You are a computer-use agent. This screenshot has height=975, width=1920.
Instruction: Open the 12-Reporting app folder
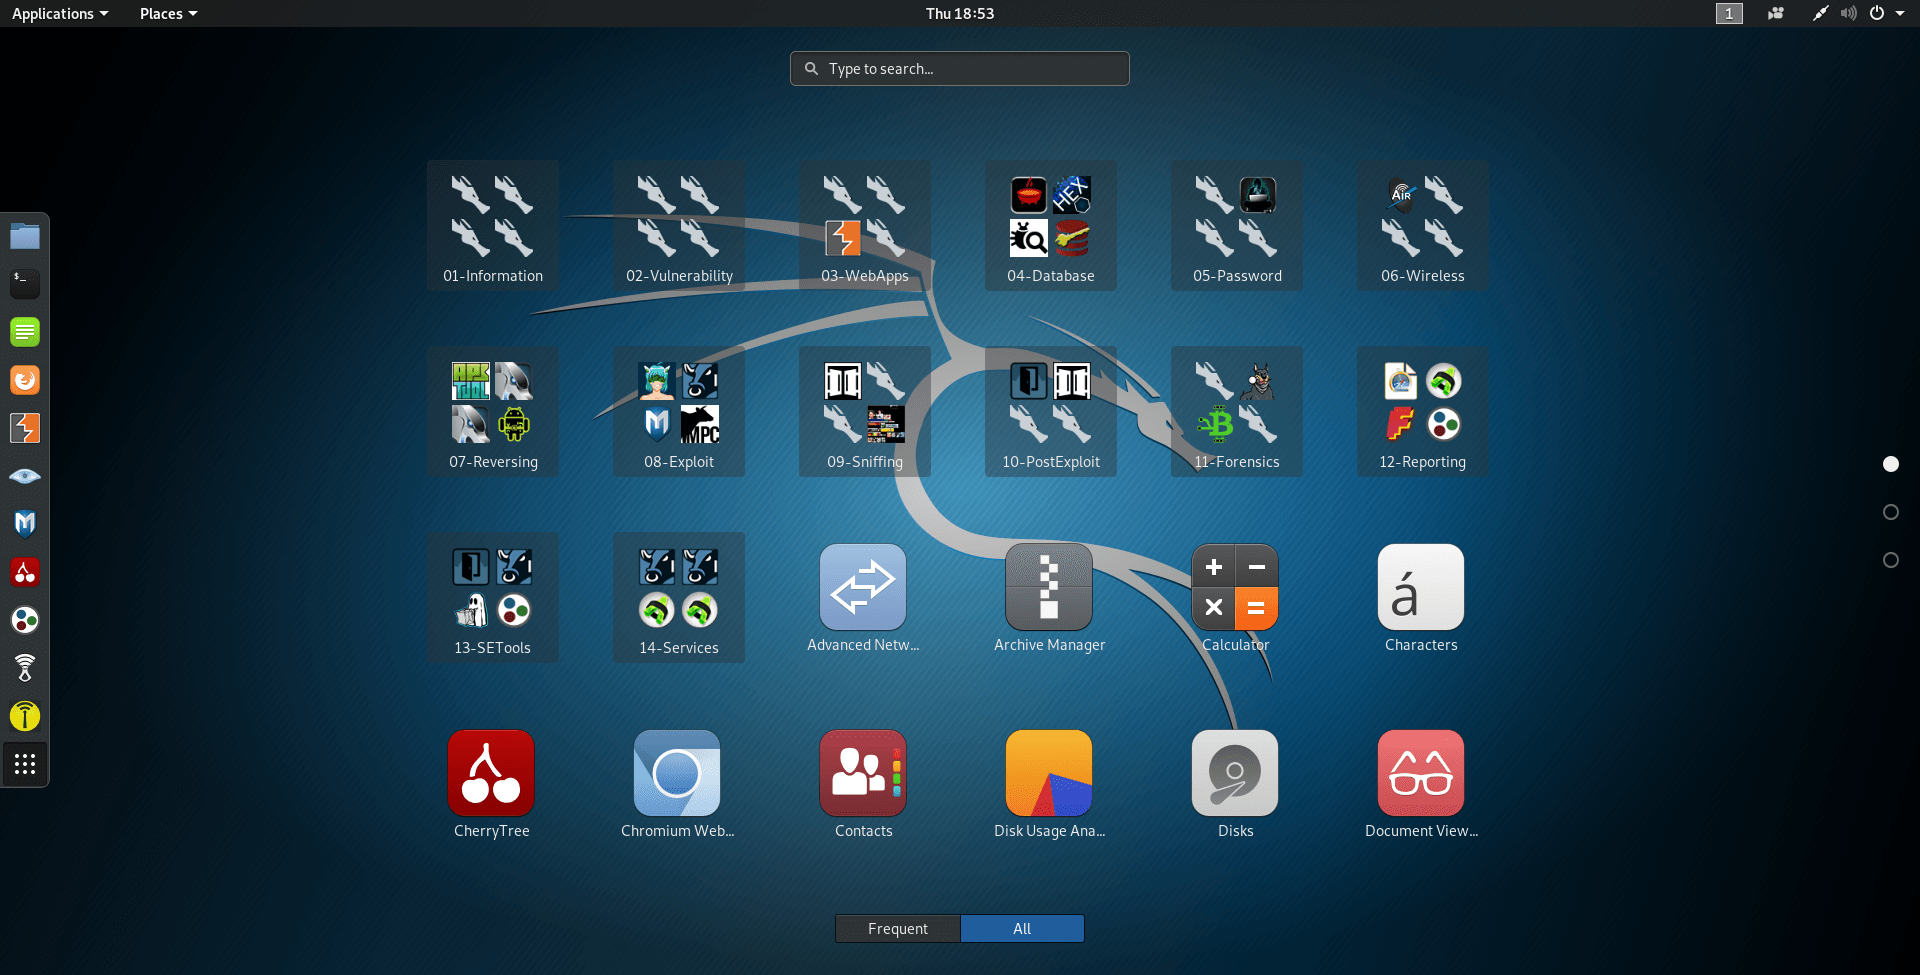coord(1423,412)
